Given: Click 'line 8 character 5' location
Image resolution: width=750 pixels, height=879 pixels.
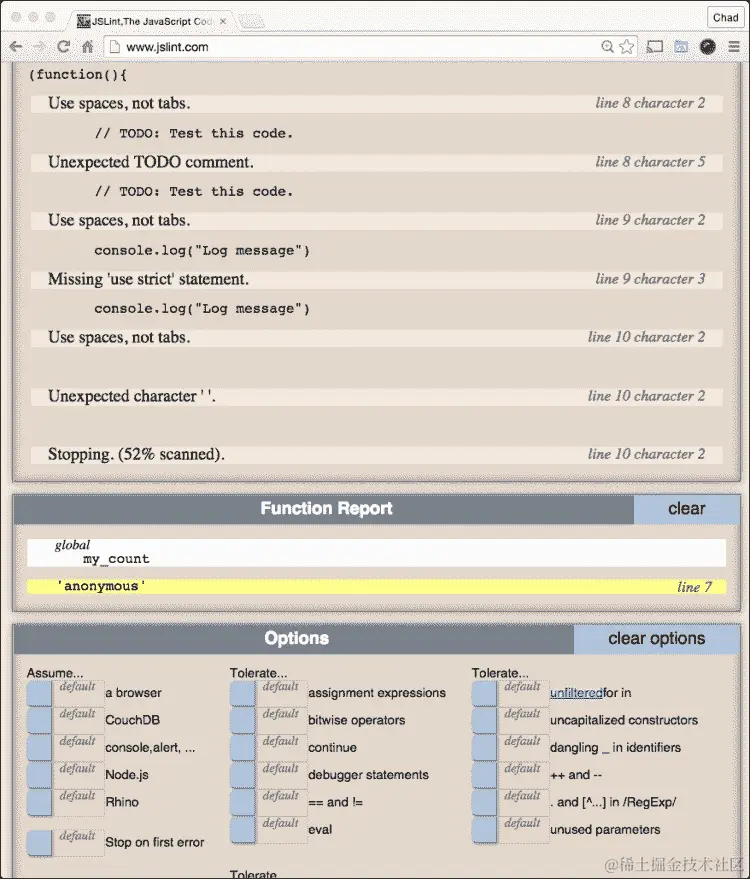Looking at the screenshot, I should click(650, 162).
